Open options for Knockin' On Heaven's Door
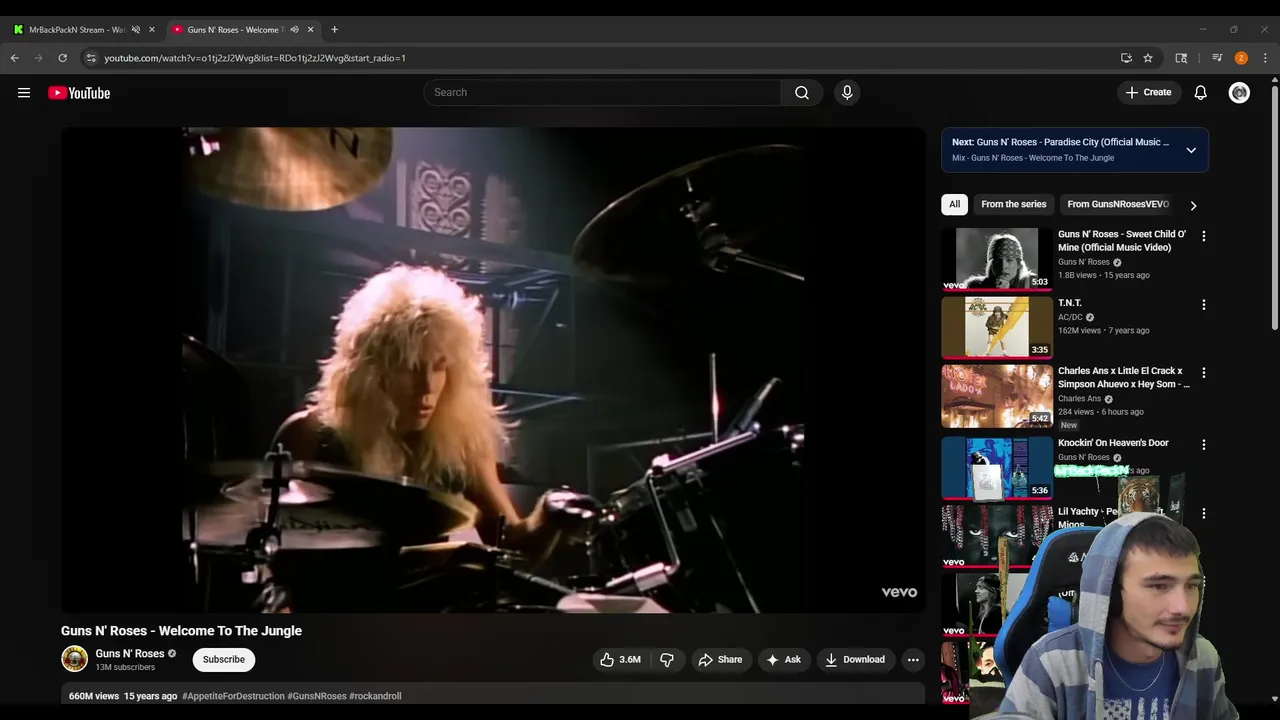 (x=1204, y=445)
